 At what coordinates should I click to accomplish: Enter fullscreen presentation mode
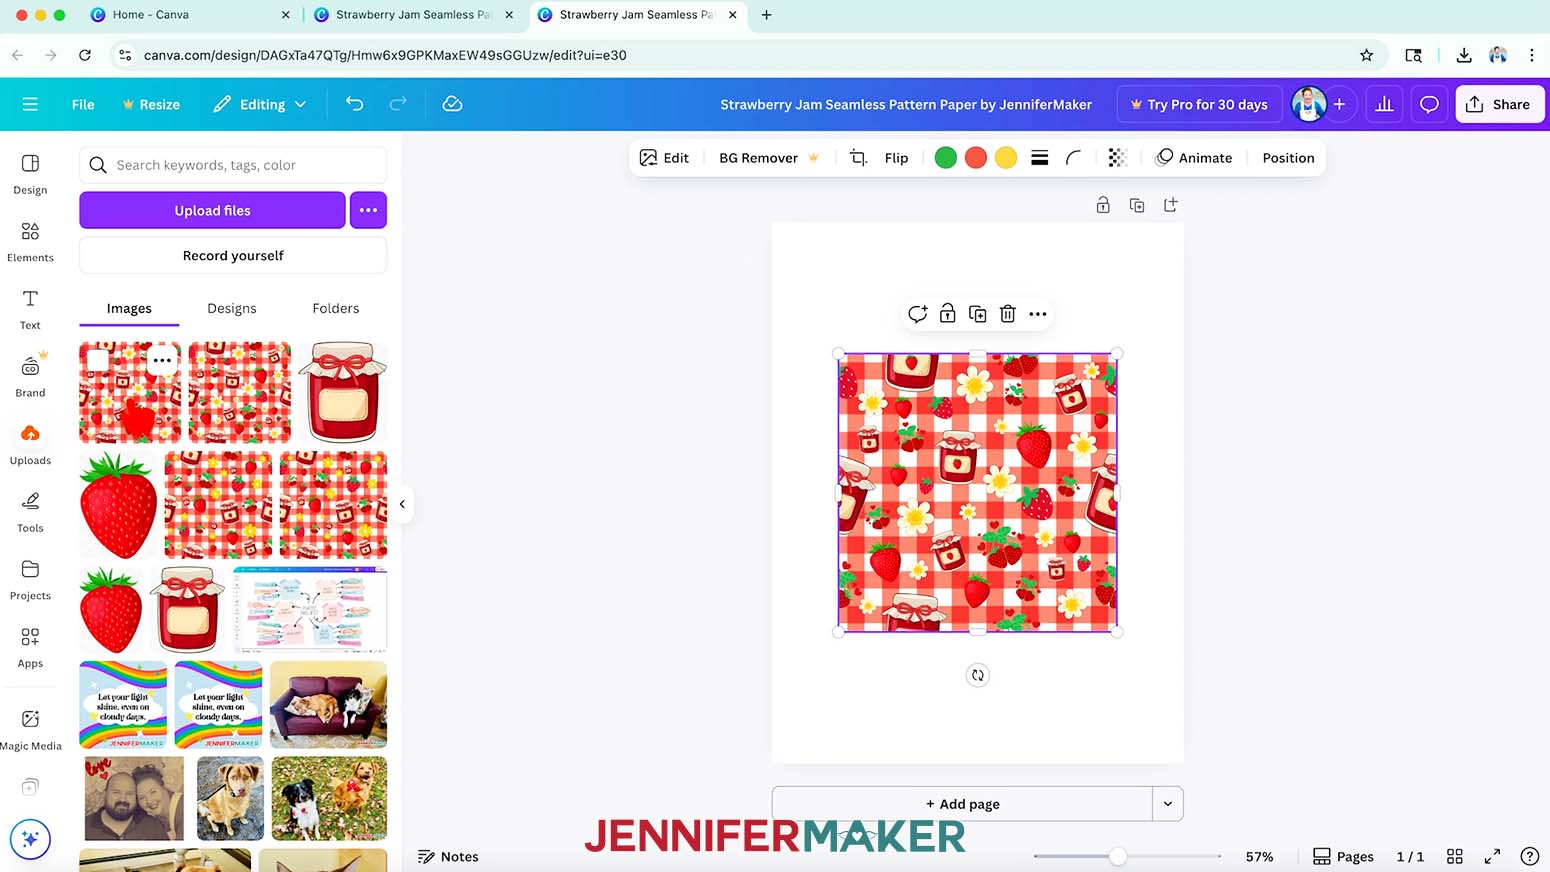[1492, 856]
